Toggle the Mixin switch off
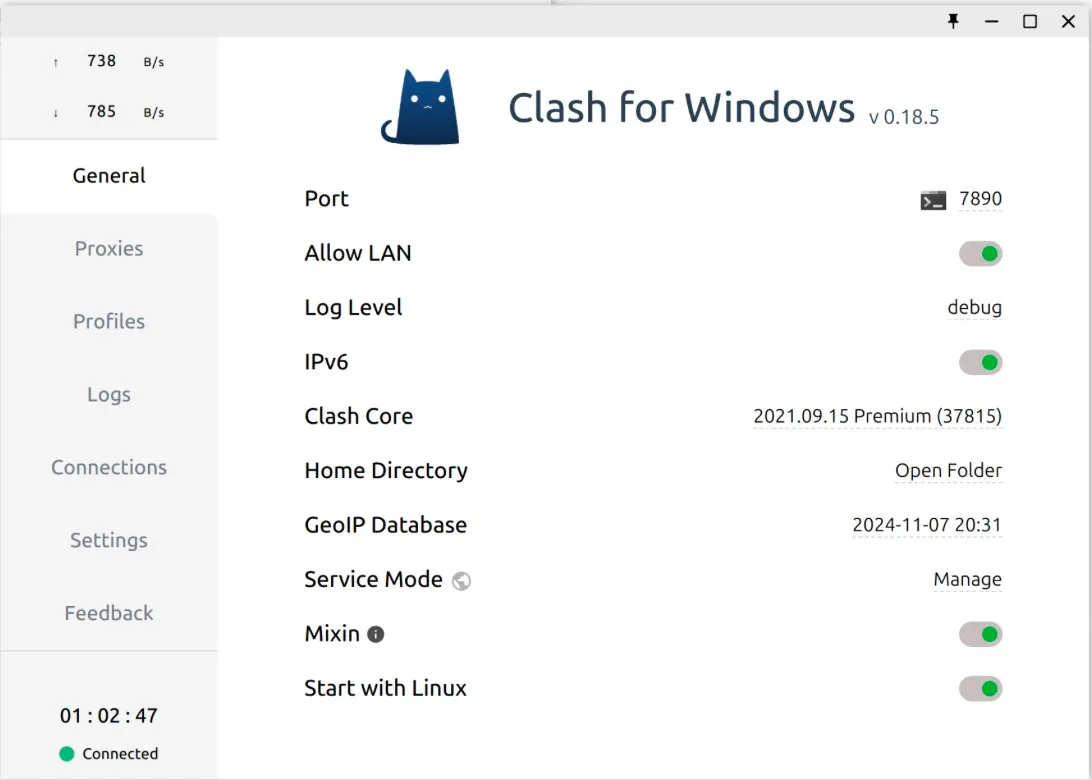The image size is (1092, 780). coord(980,634)
